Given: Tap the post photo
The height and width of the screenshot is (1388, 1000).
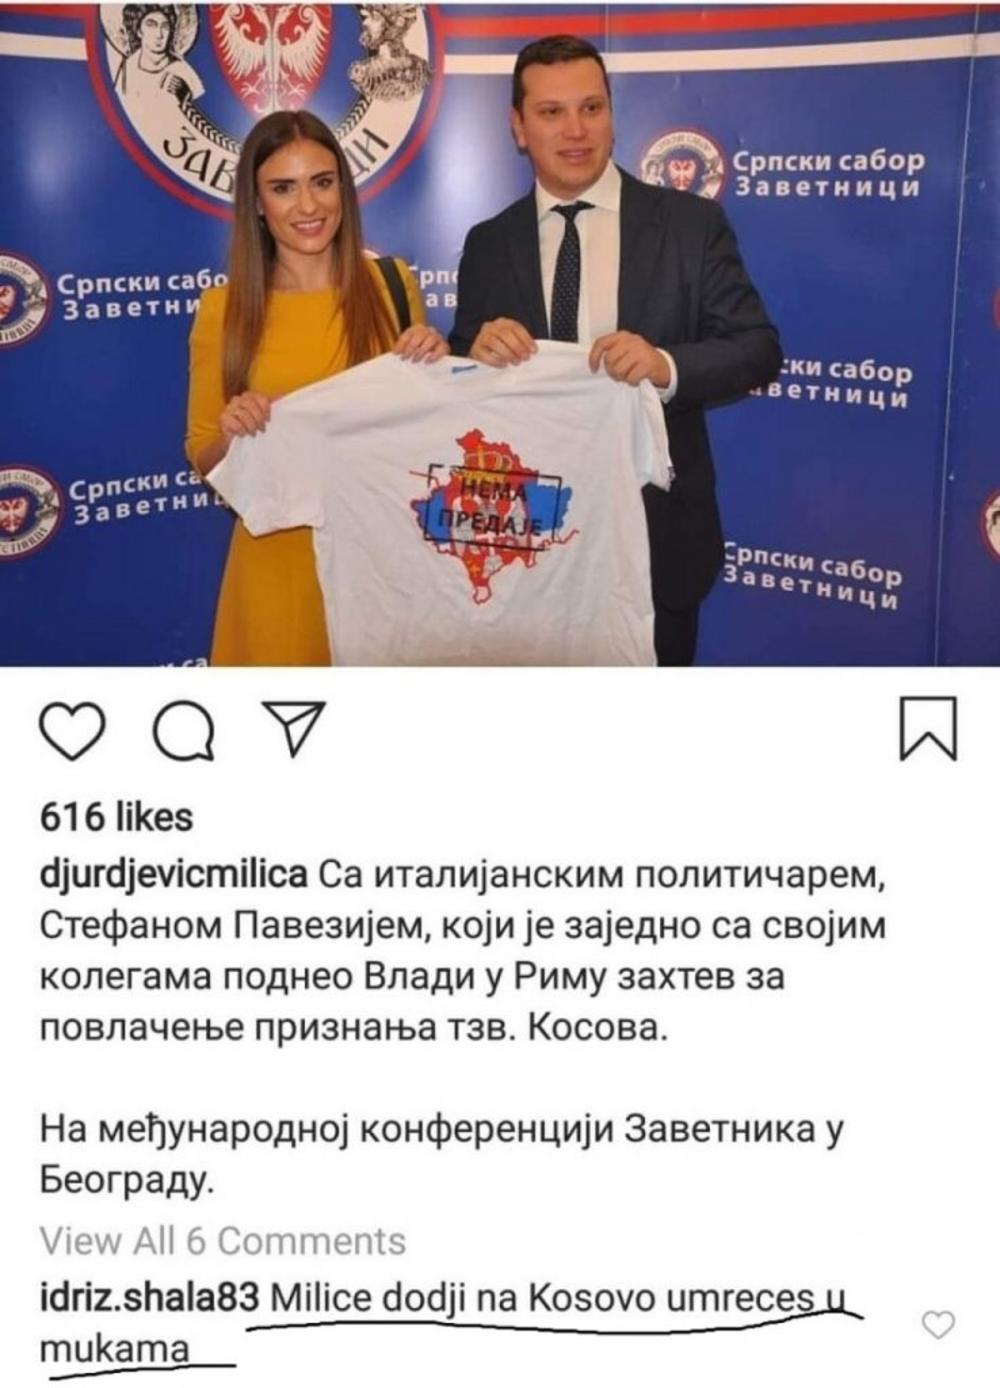Looking at the screenshot, I should (x=500, y=333).
